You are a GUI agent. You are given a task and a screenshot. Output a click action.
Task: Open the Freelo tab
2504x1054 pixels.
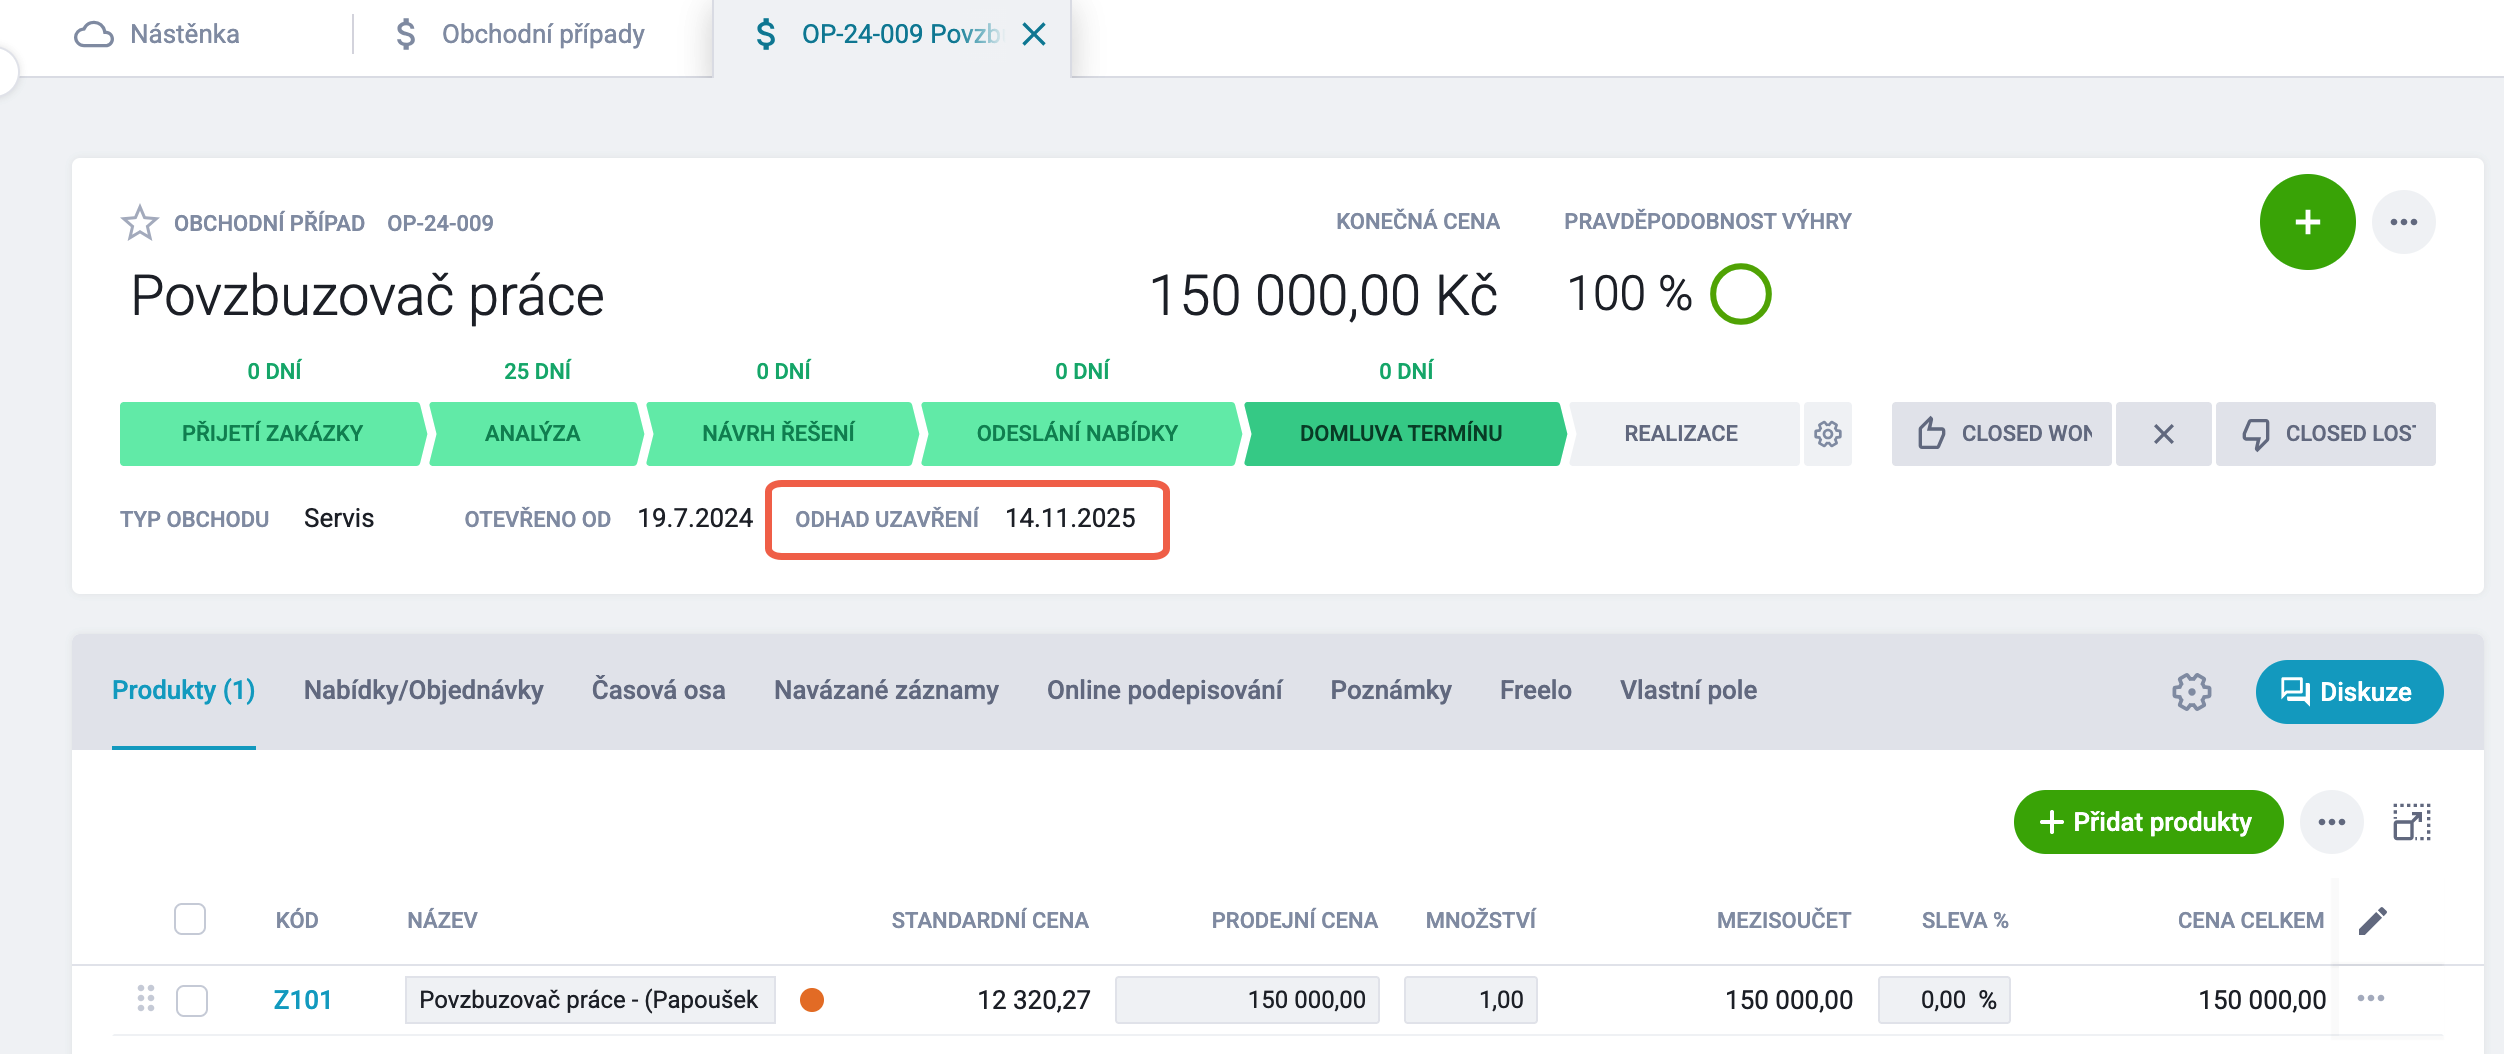(x=1536, y=690)
